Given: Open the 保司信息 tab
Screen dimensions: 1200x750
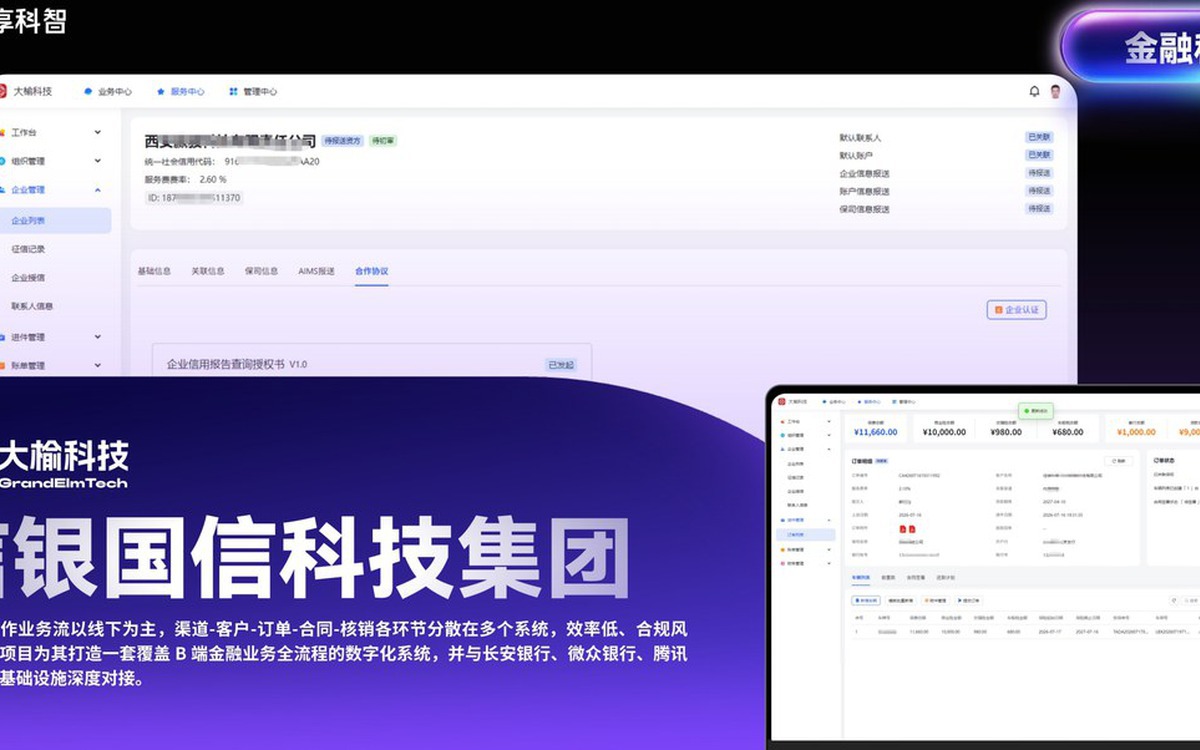Looking at the screenshot, I should pos(261,271).
